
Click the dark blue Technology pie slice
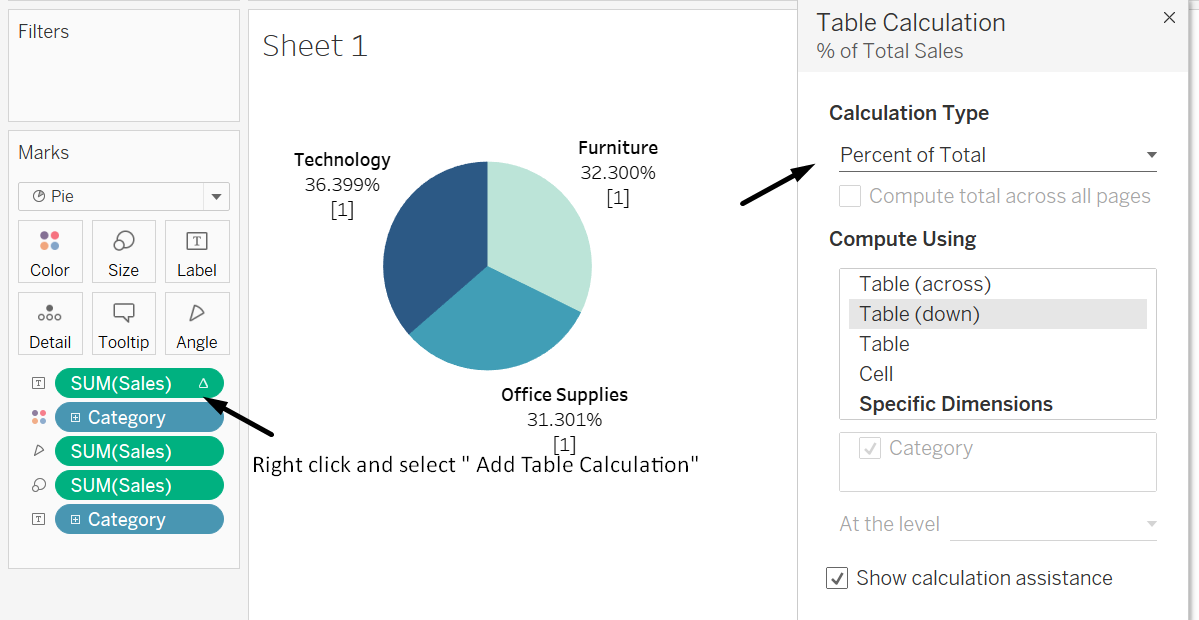pyautogui.click(x=430, y=250)
